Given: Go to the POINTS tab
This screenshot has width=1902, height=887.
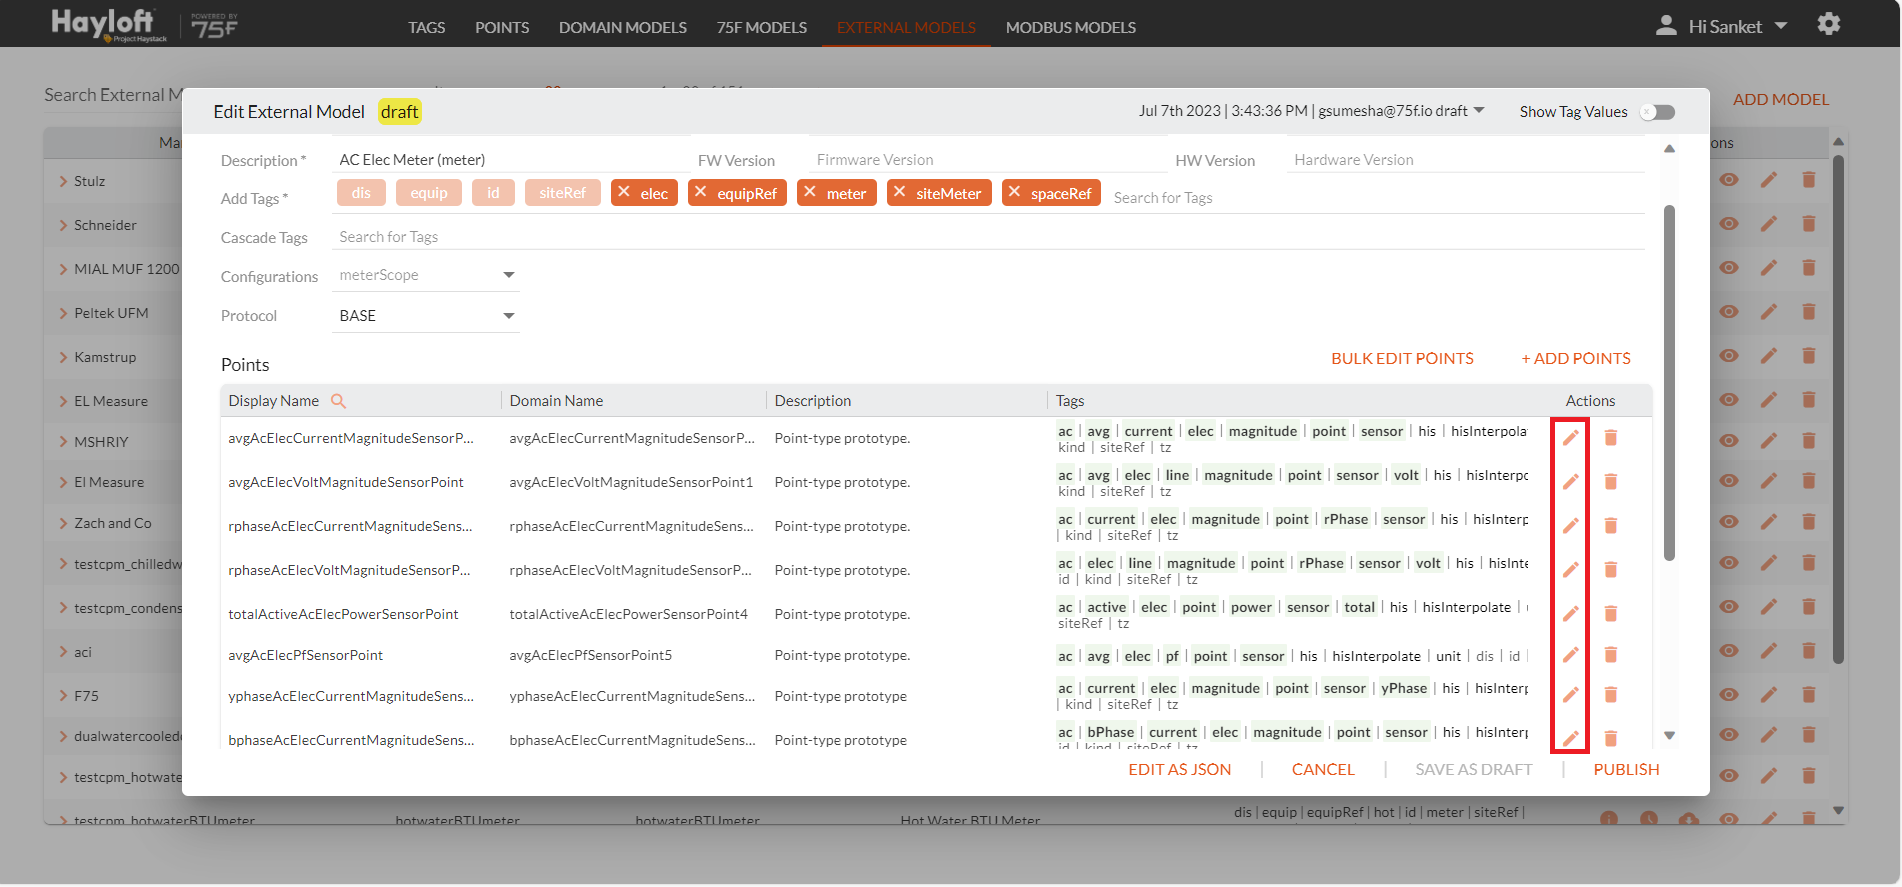Looking at the screenshot, I should [x=502, y=27].
